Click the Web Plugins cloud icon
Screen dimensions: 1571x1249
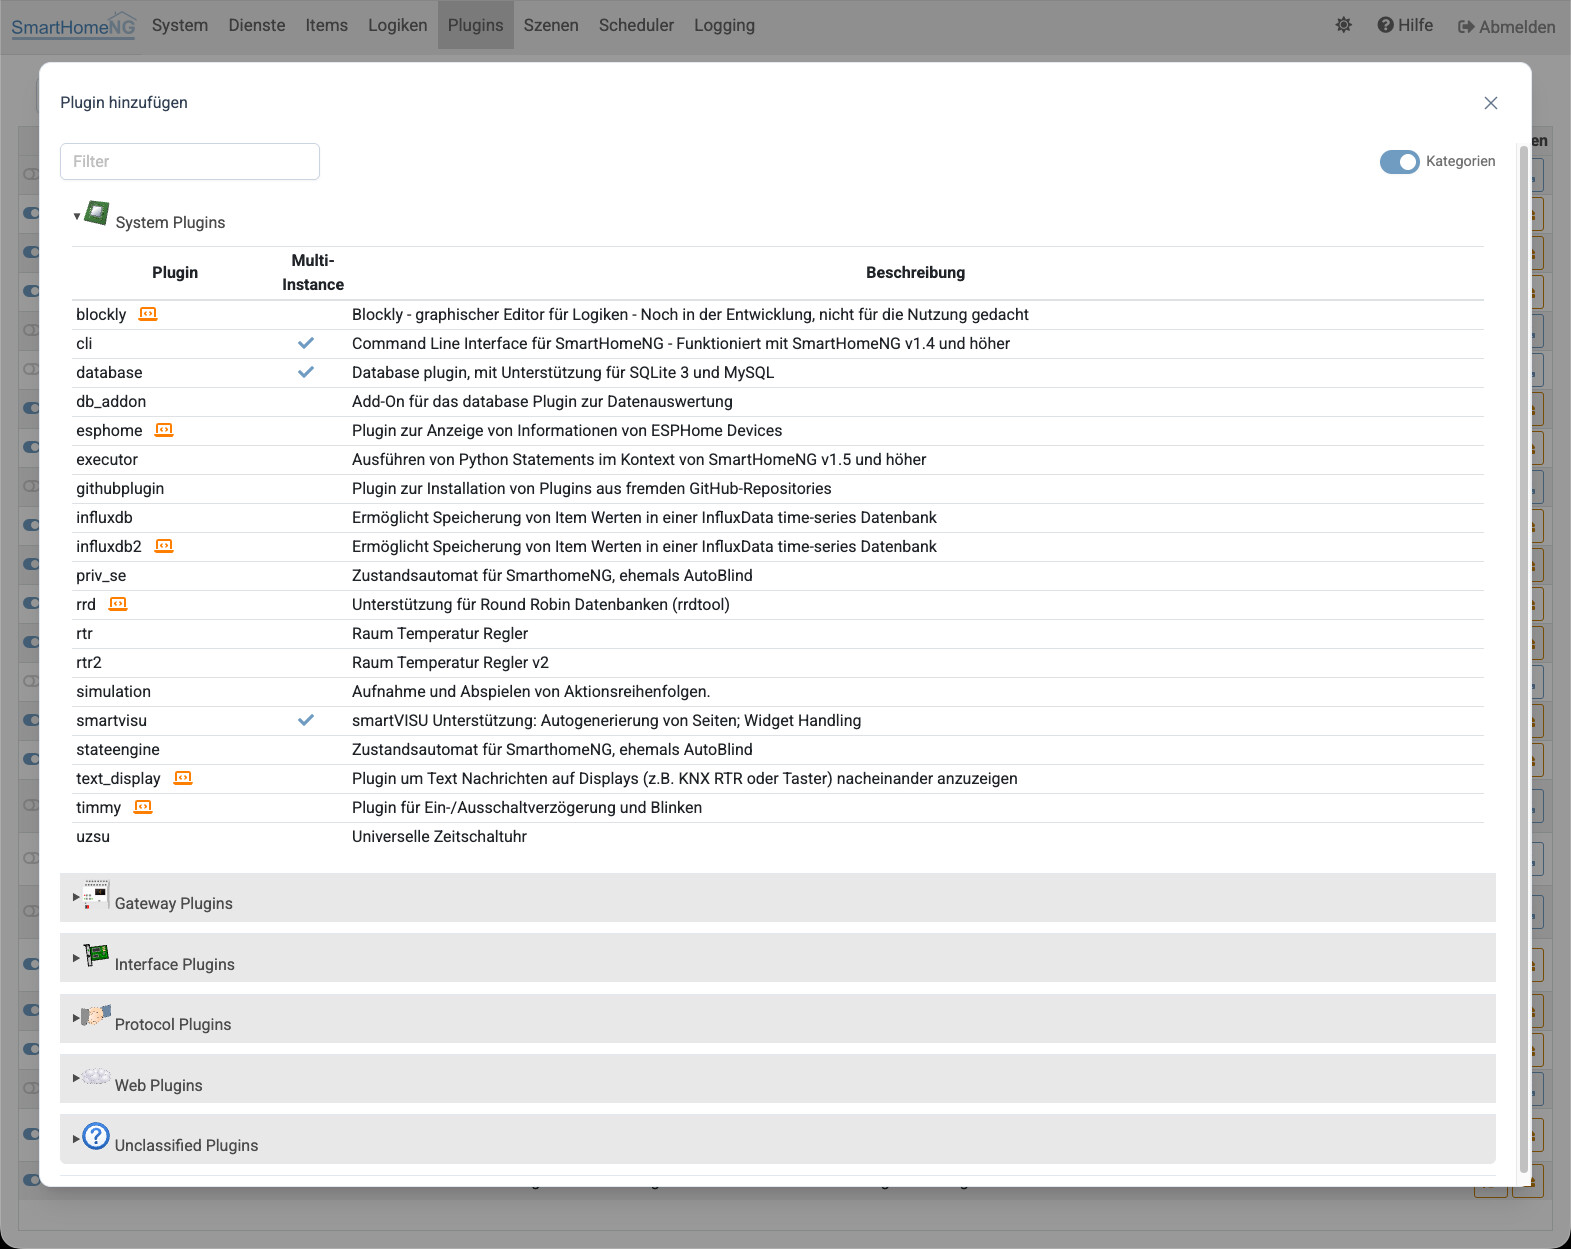[x=96, y=1076]
